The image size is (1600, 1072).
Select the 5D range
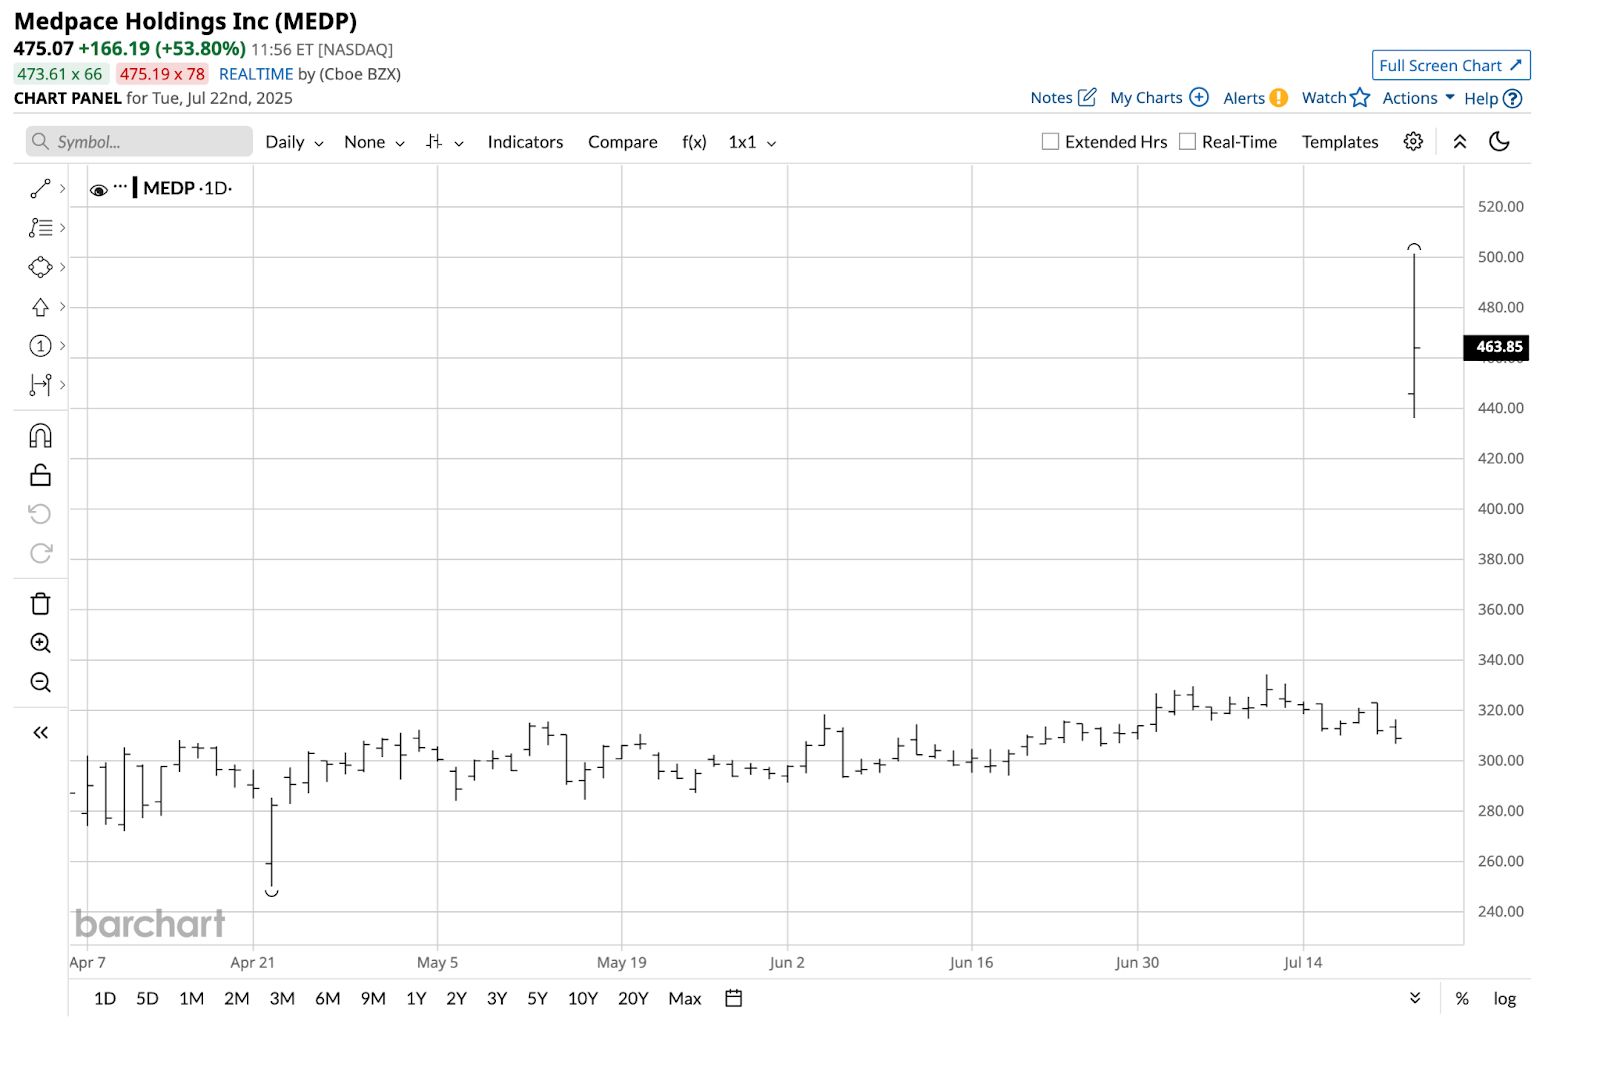click(147, 999)
